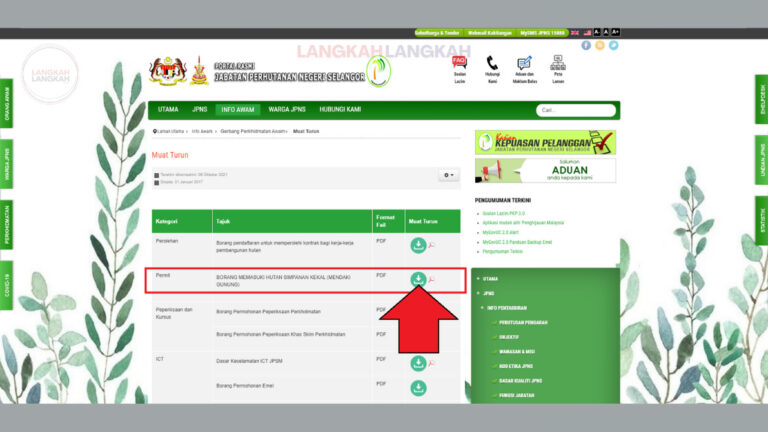The image size is (768, 432).
Task: Expand the UTAMA item in green sidebar
Action: pyautogui.click(x=488, y=279)
